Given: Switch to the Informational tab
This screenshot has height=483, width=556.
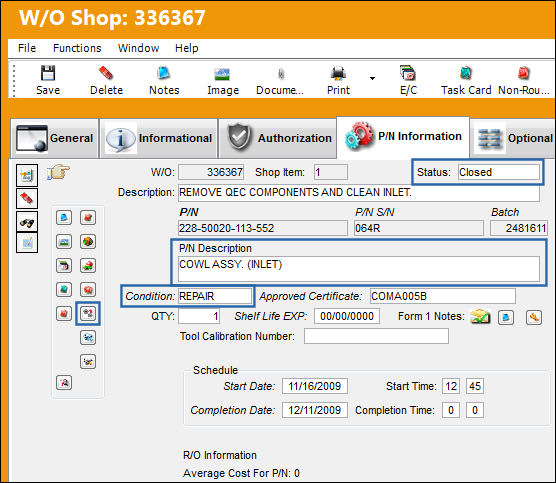Looking at the screenshot, I should point(159,138).
